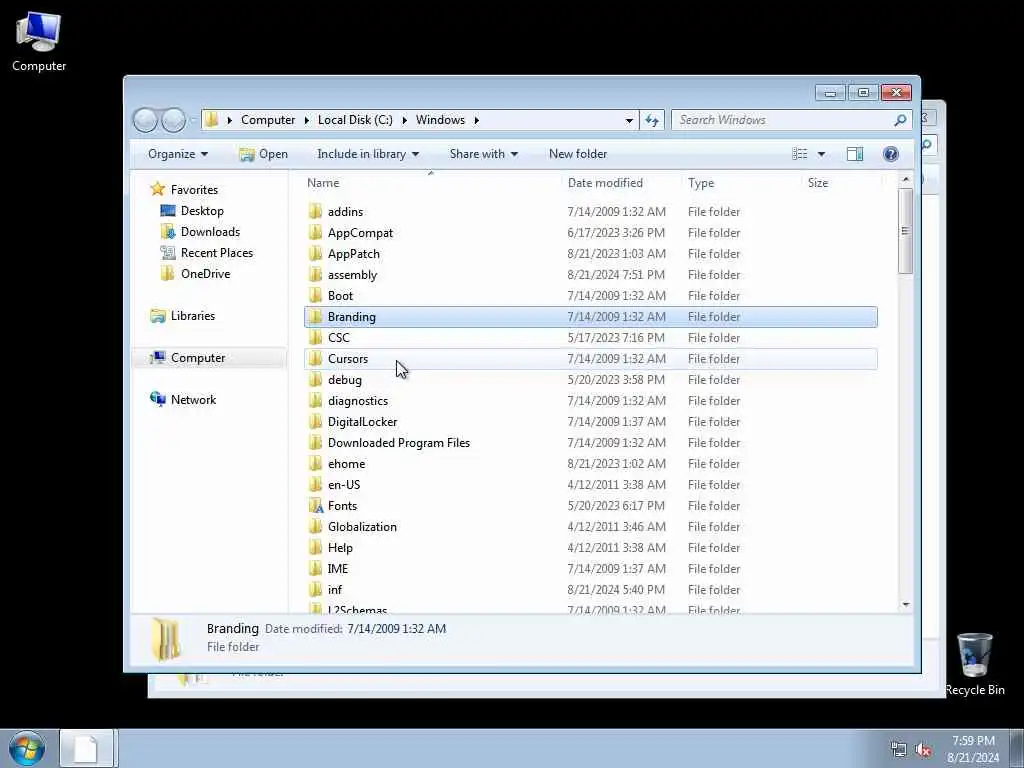This screenshot has height=768, width=1024.
Task: Expand the view options dropdown arrow
Action: pyautogui.click(x=821, y=154)
